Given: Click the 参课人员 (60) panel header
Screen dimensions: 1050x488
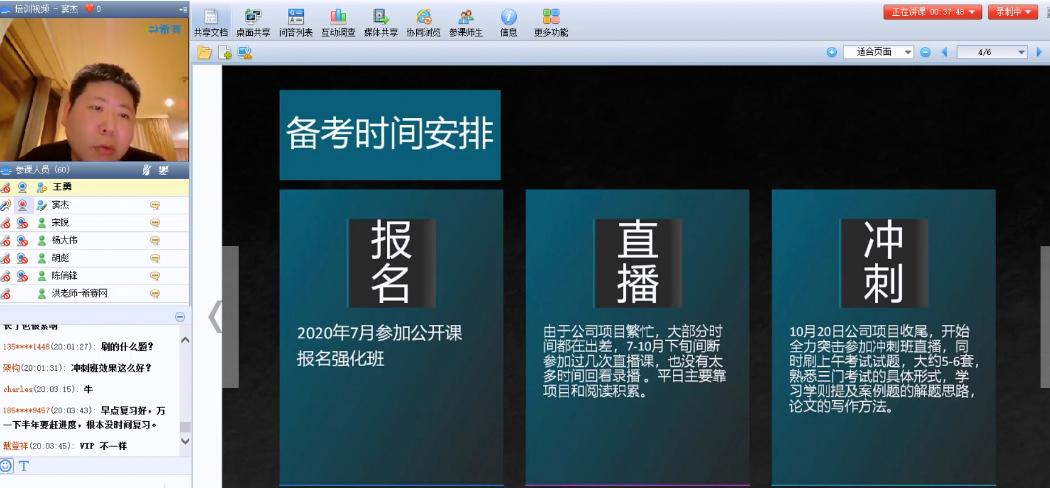Looking at the screenshot, I should pyautogui.click(x=94, y=170).
